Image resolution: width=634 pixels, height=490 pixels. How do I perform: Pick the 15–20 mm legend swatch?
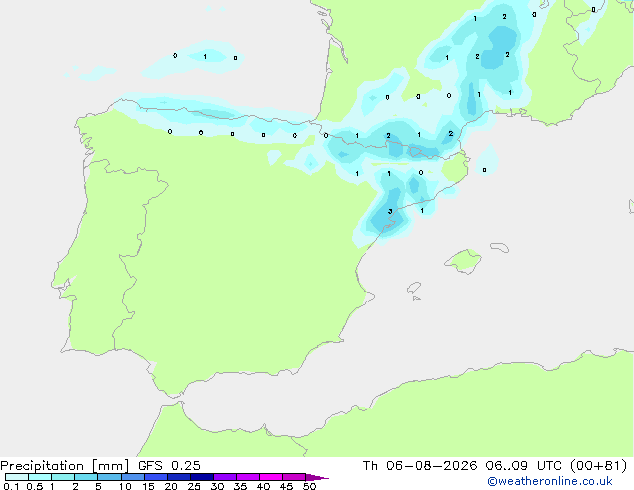coord(156,477)
